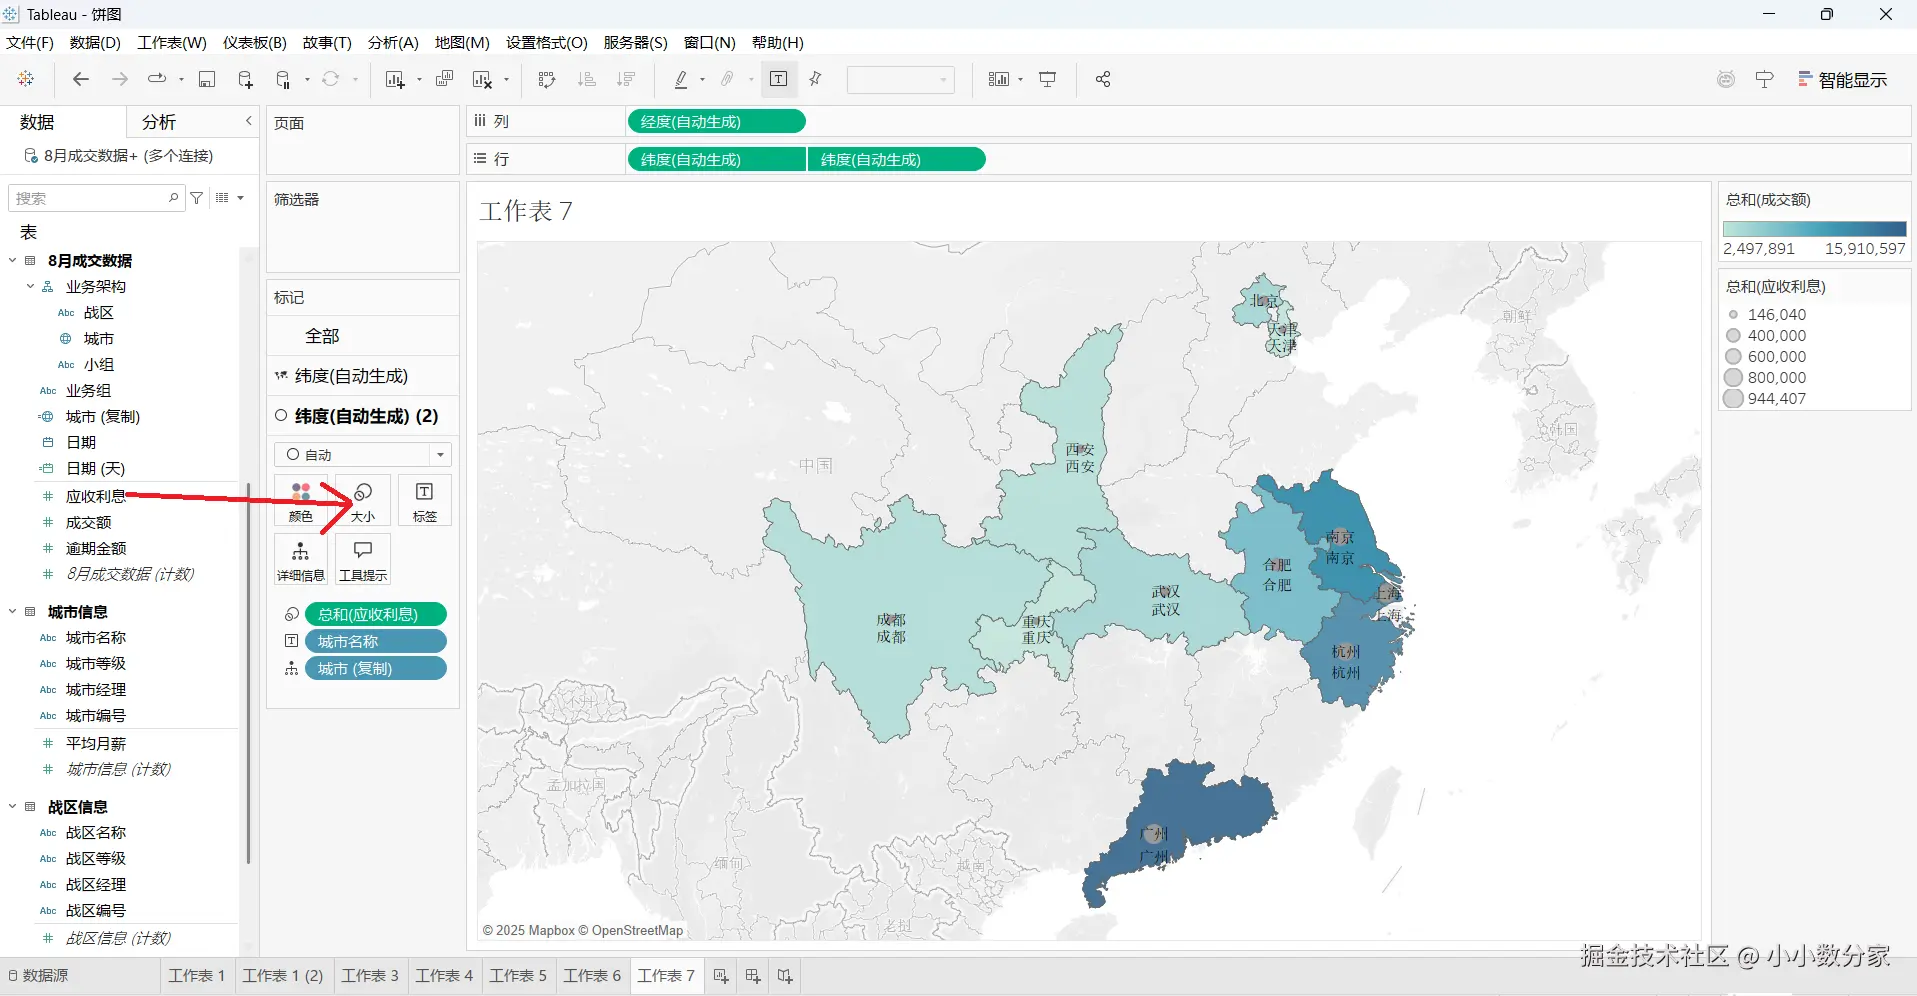Click the 搜索 field search box
1917x996 pixels.
click(97, 198)
